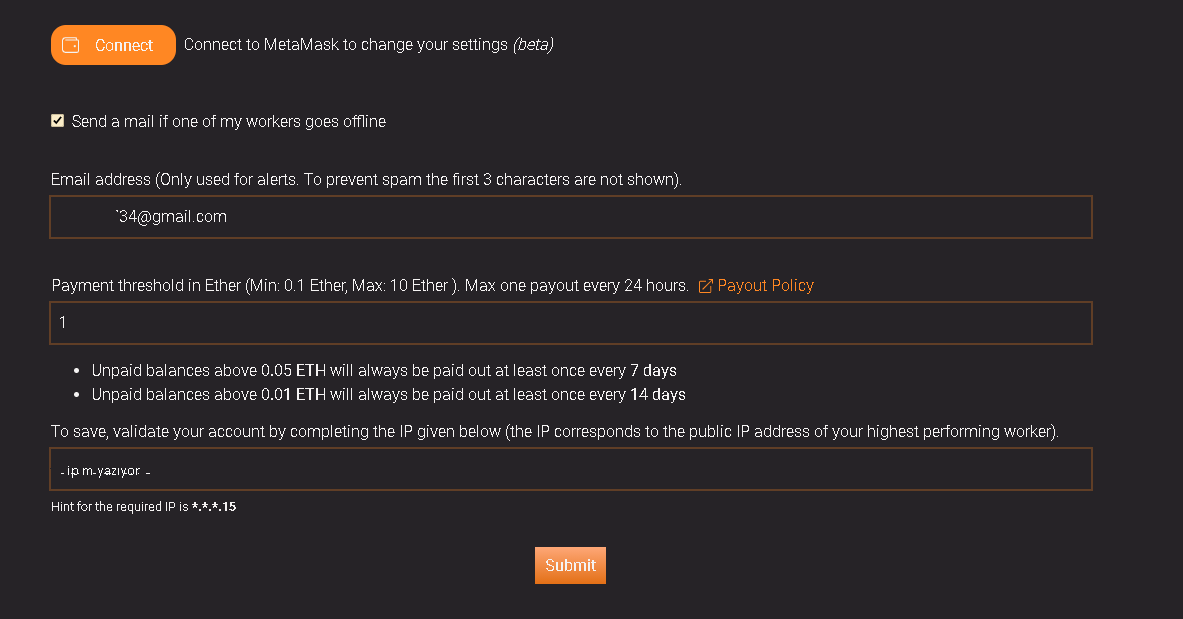The height and width of the screenshot is (619, 1183).
Task: Click the 'Send a mail if one of my workers goes offline' label
Action: [228, 122]
